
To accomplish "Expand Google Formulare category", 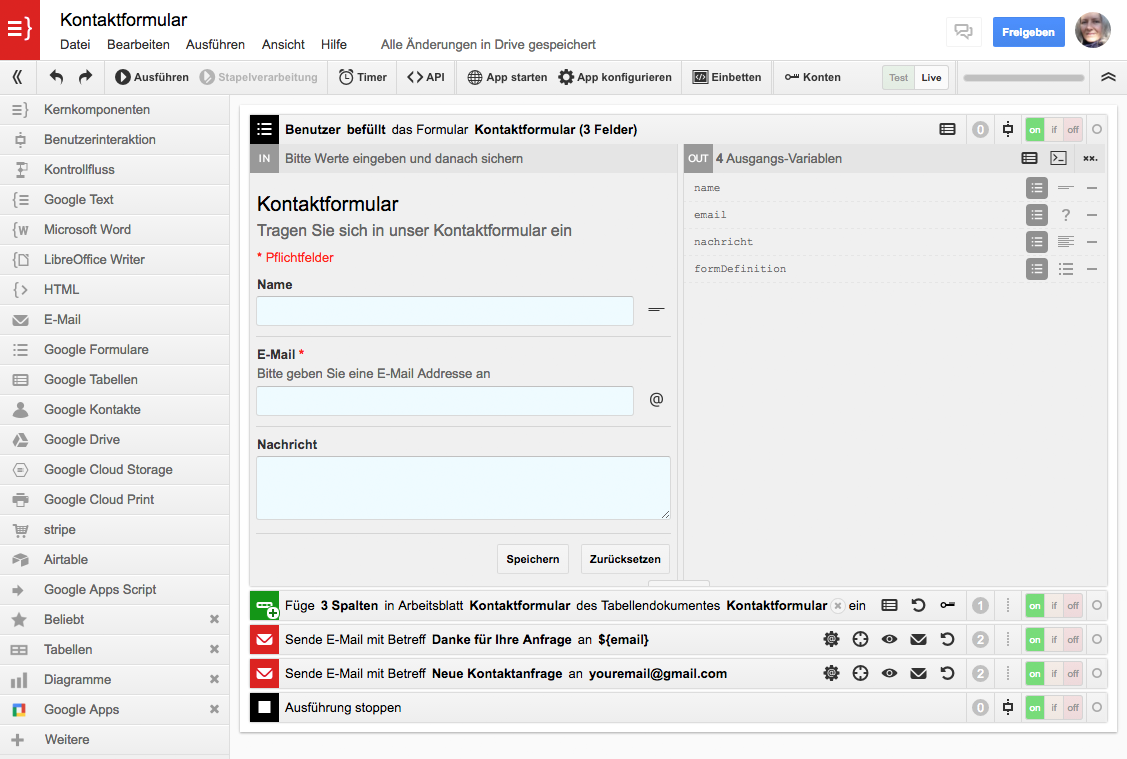I will 114,349.
